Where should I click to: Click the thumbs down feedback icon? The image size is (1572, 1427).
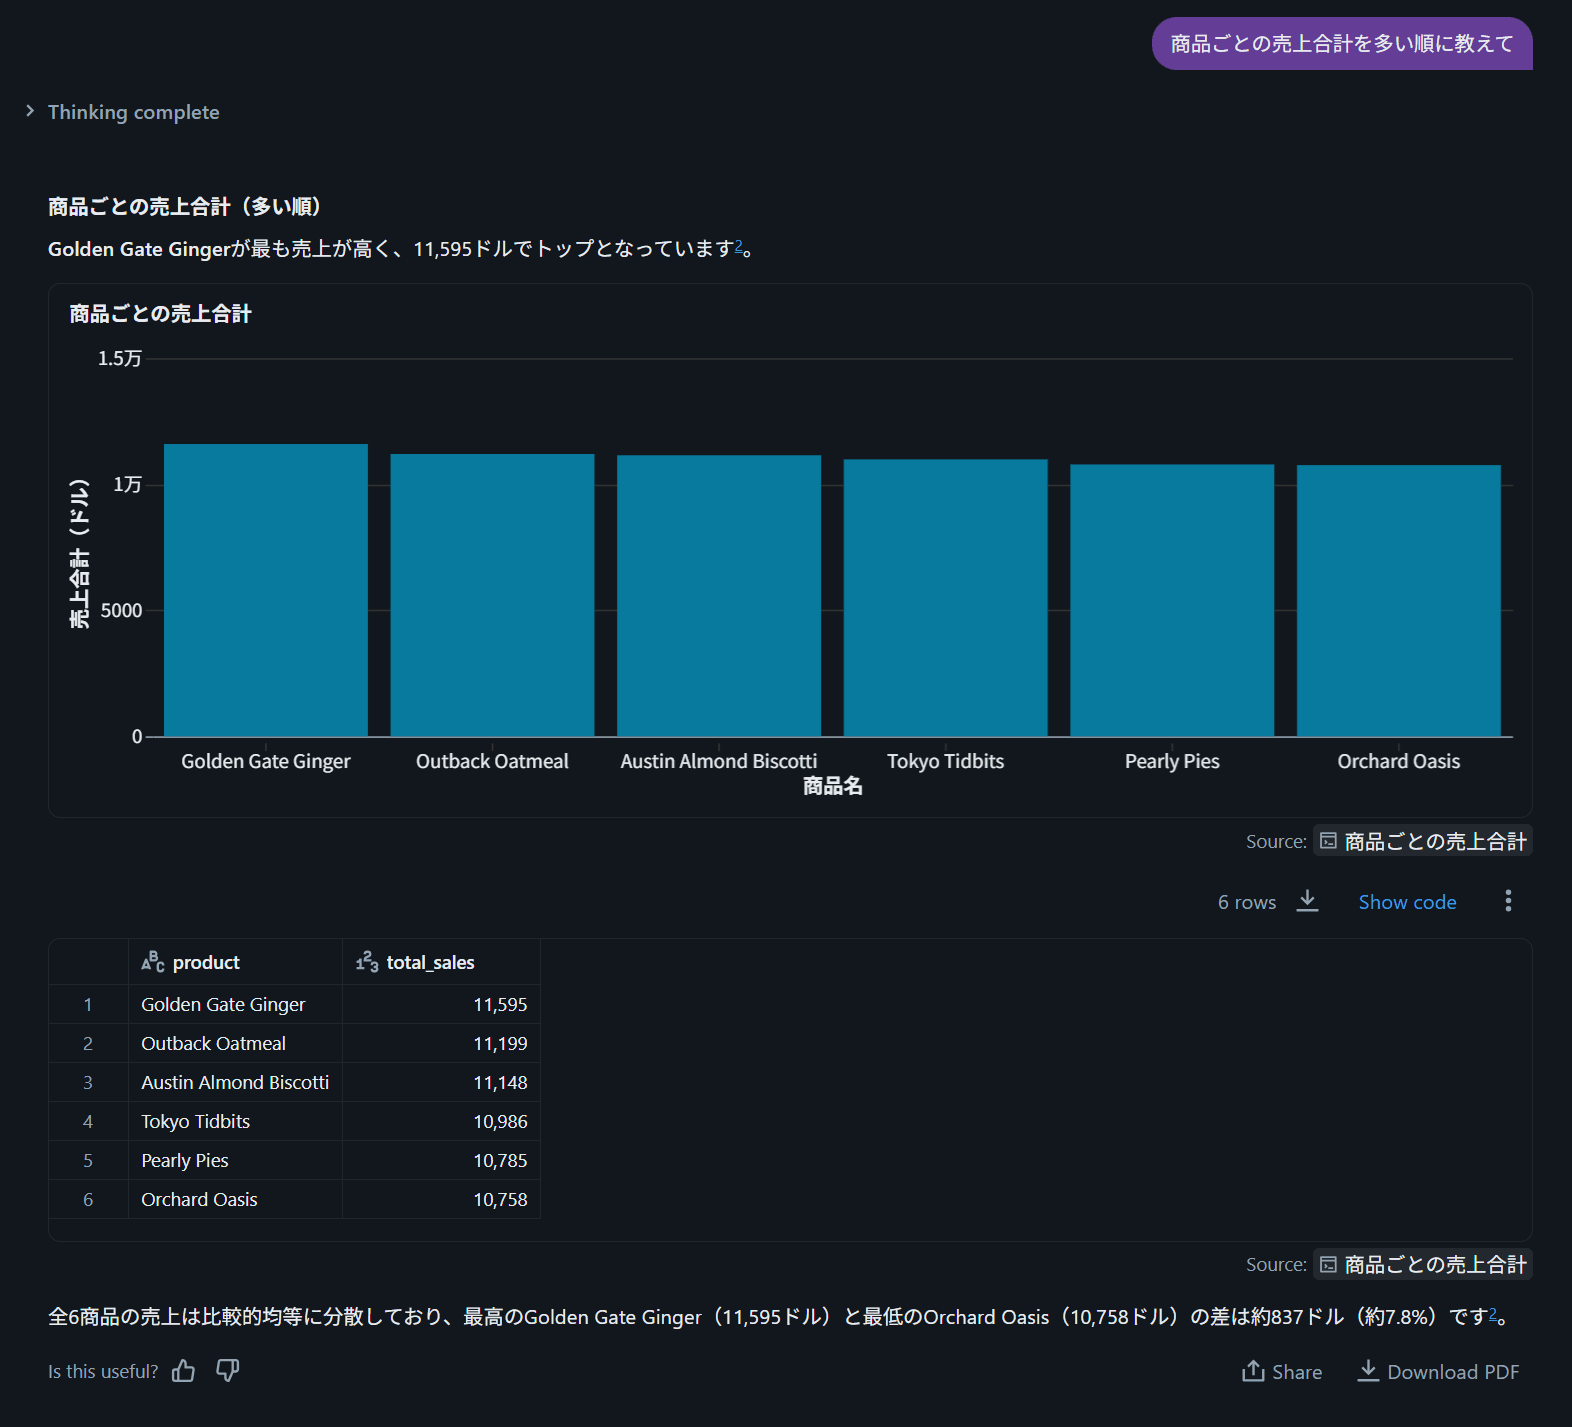tap(228, 1371)
